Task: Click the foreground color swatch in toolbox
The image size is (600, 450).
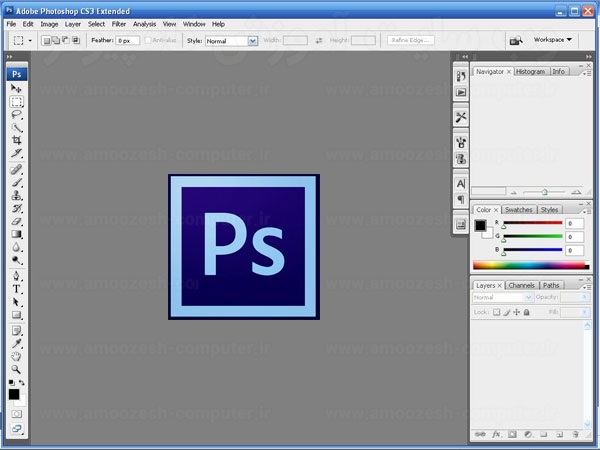Action: (x=14, y=394)
